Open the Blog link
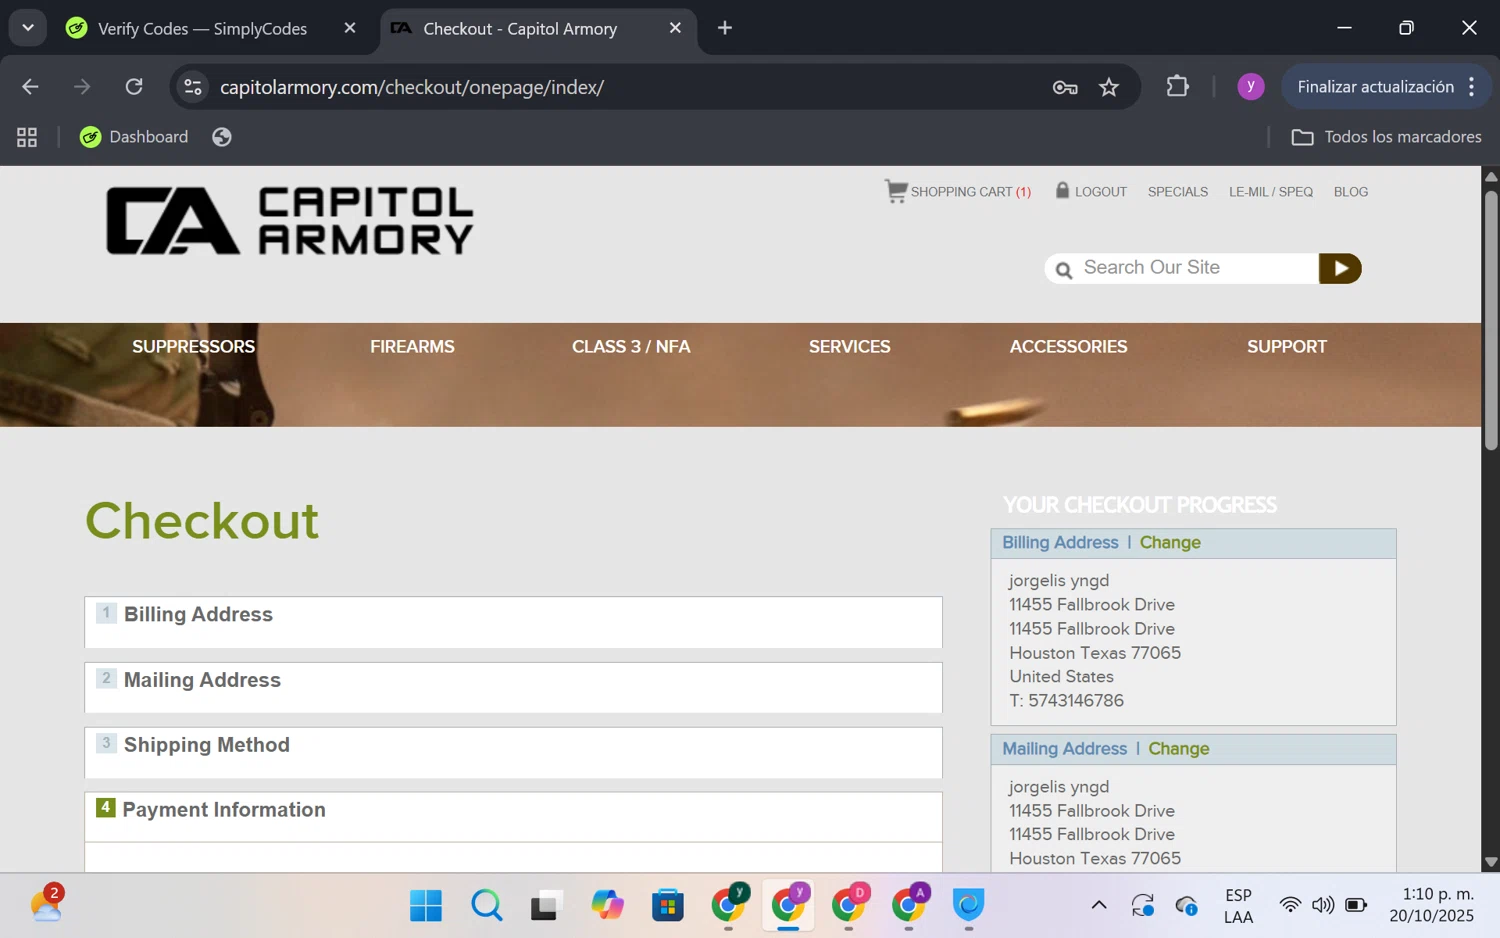Viewport: 1500px width, 938px height. [1350, 192]
